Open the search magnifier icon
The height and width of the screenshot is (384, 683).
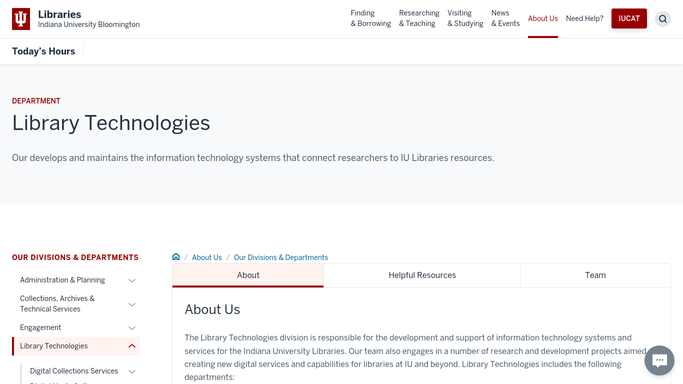point(663,19)
